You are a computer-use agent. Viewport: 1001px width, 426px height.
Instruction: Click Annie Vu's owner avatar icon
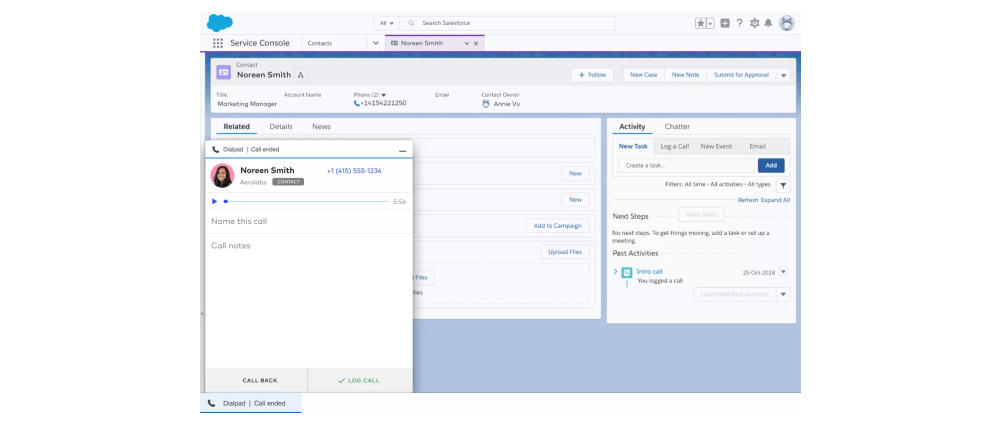(486, 103)
